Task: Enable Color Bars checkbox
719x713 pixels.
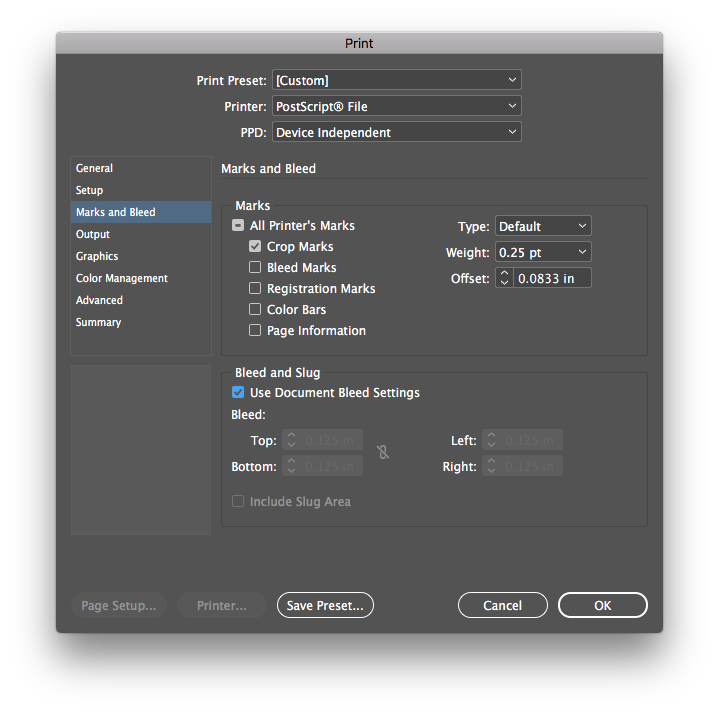Action: click(x=255, y=310)
